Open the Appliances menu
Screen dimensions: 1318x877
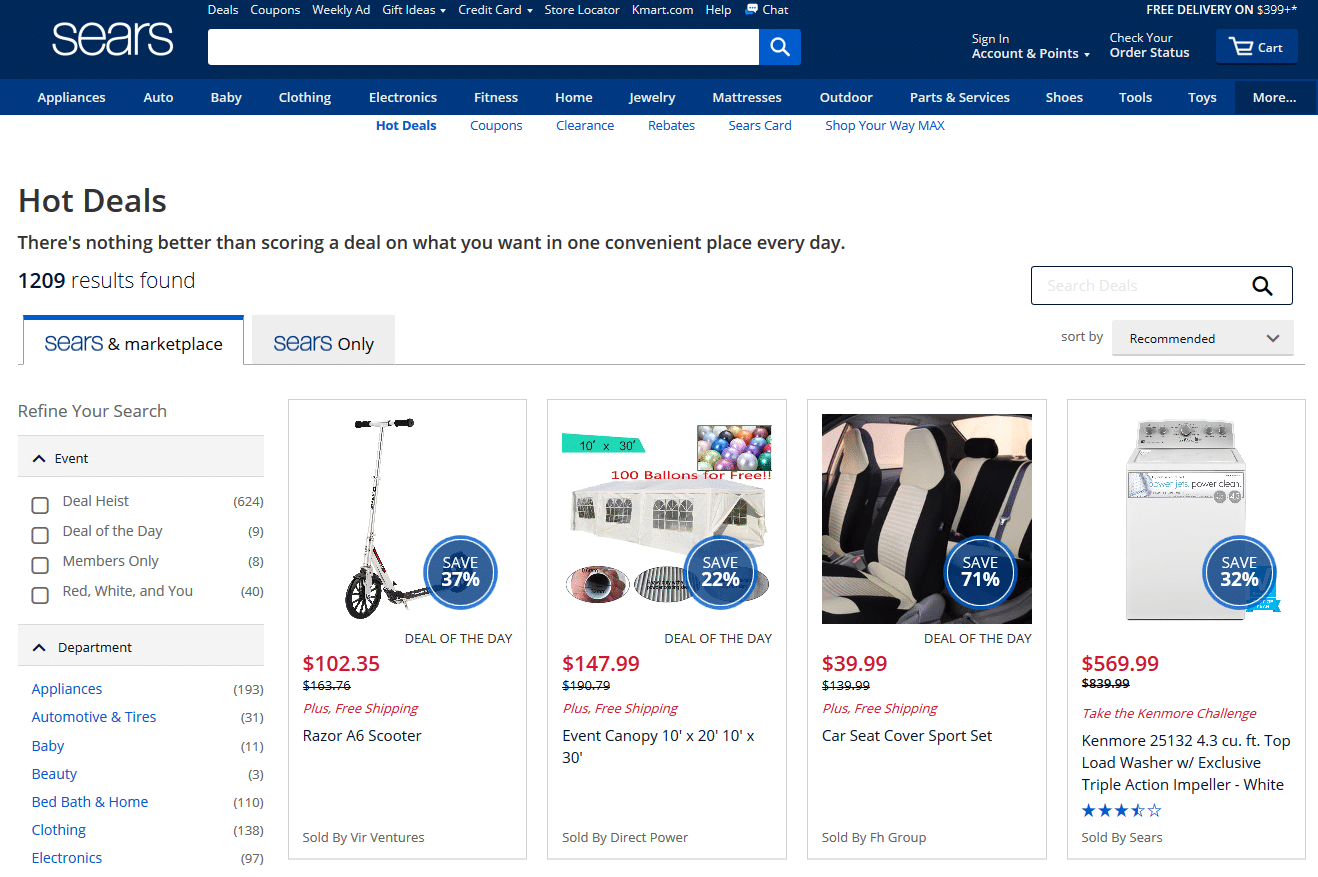[71, 97]
